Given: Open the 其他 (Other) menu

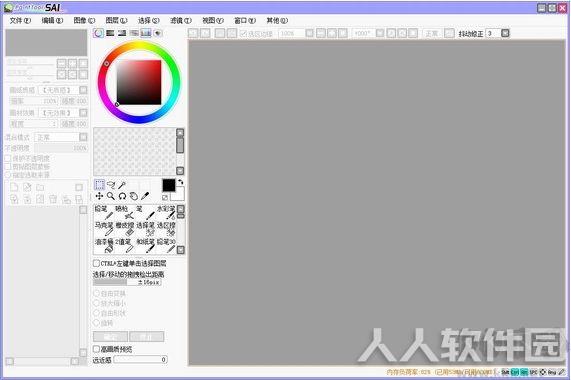Looking at the screenshot, I should click(x=277, y=20).
